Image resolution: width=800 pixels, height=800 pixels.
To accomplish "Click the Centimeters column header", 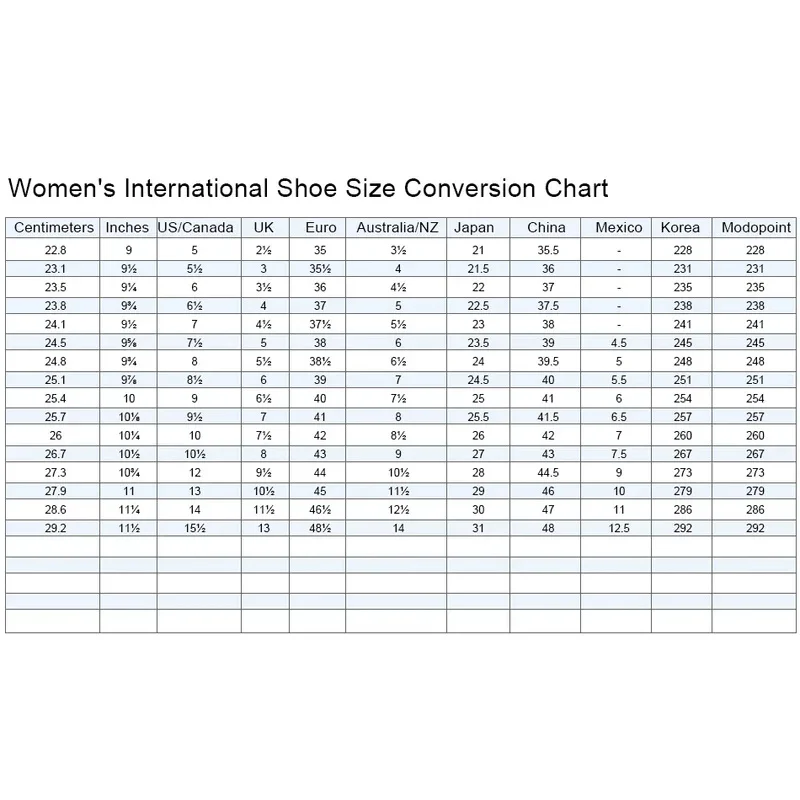I will [x=54, y=227].
